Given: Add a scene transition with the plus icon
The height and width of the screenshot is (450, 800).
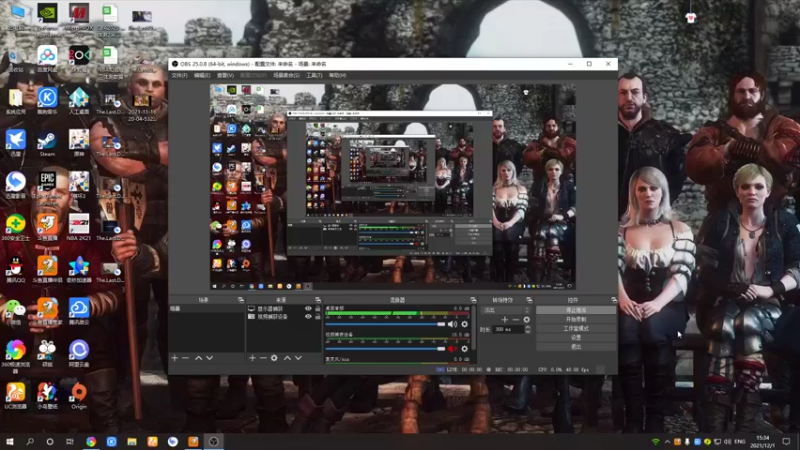Looking at the screenshot, I should click(505, 320).
